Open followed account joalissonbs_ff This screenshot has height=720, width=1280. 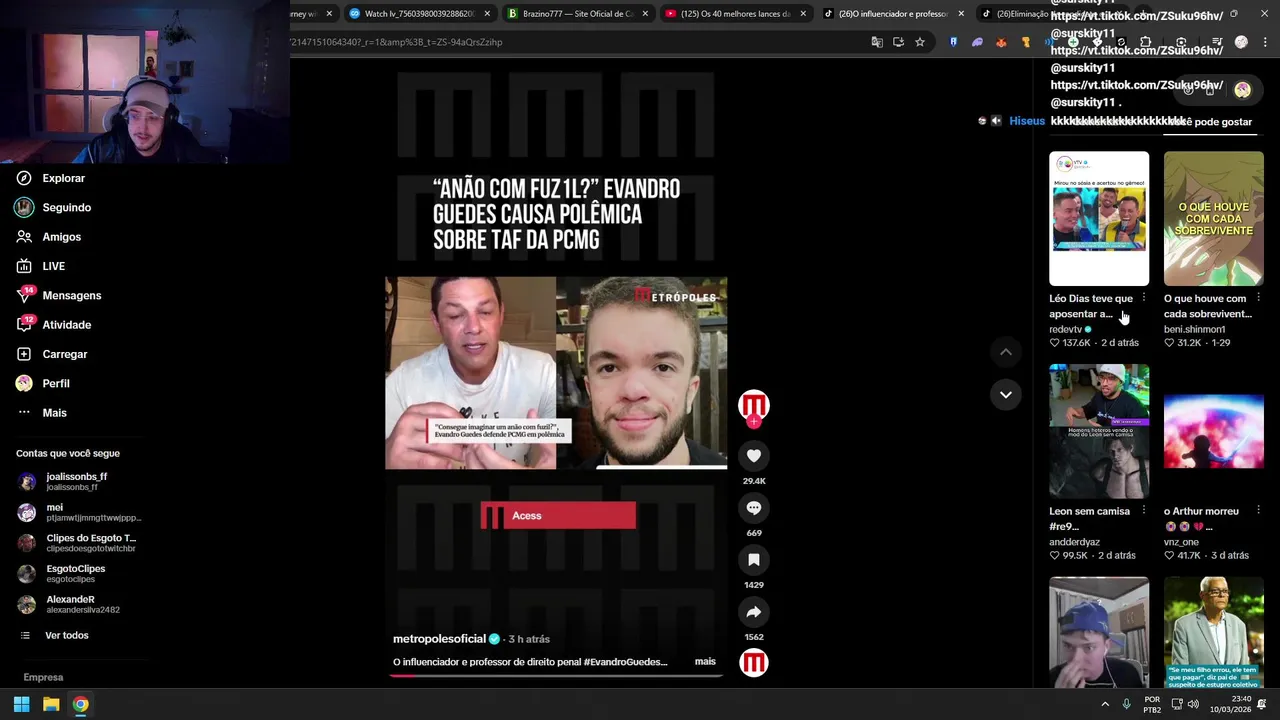point(76,481)
